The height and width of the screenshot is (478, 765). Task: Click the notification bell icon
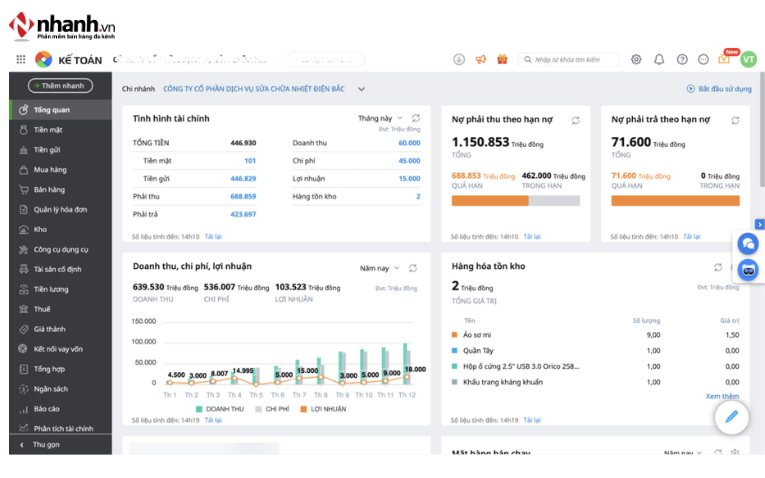tap(659, 60)
